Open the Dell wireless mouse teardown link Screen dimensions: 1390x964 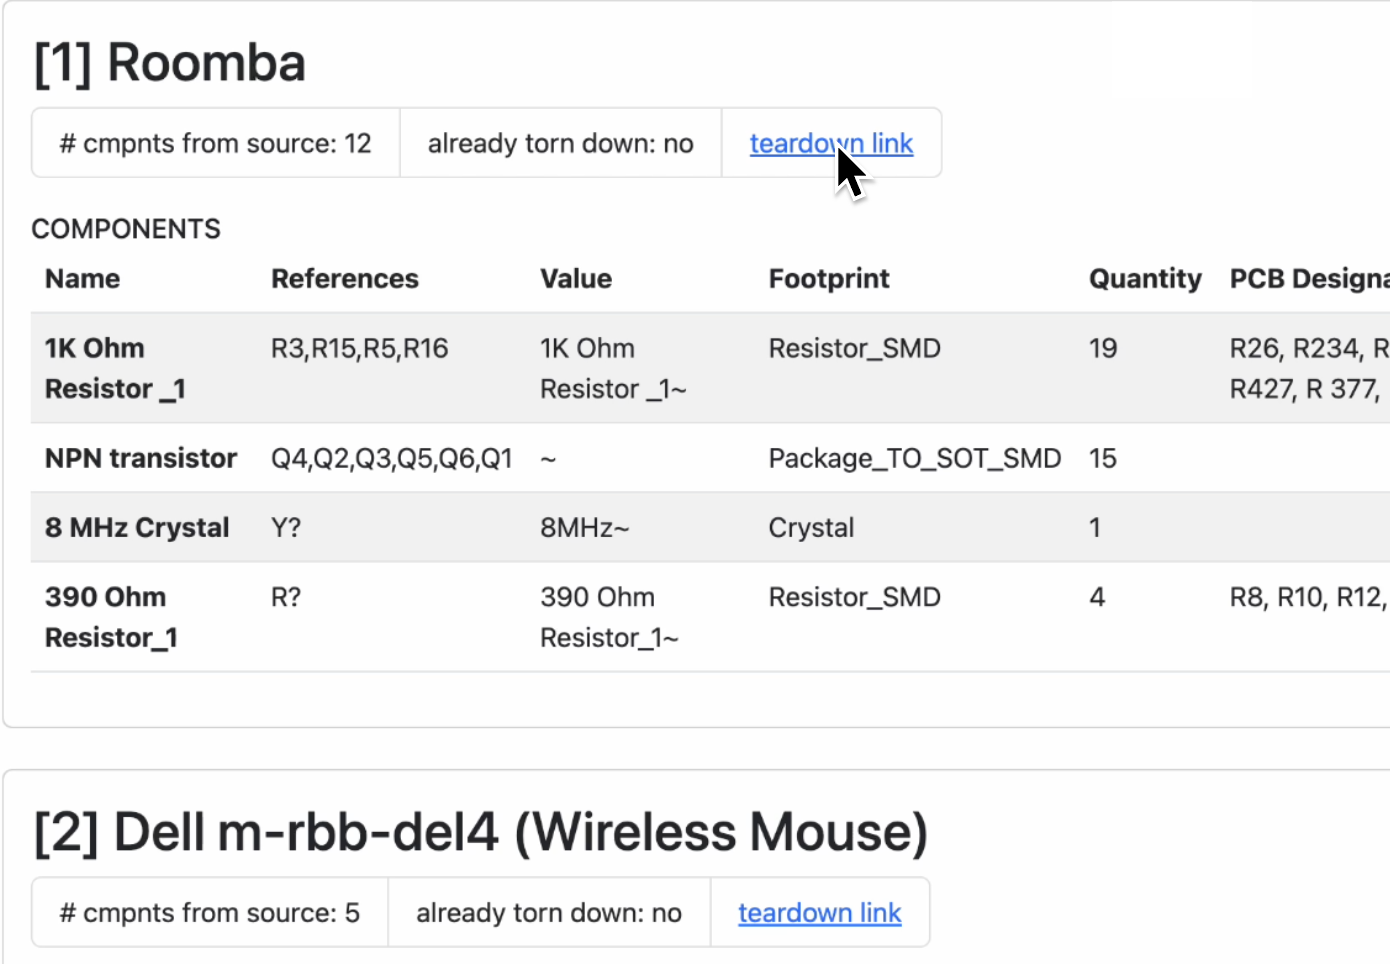pyautogui.click(x=819, y=913)
